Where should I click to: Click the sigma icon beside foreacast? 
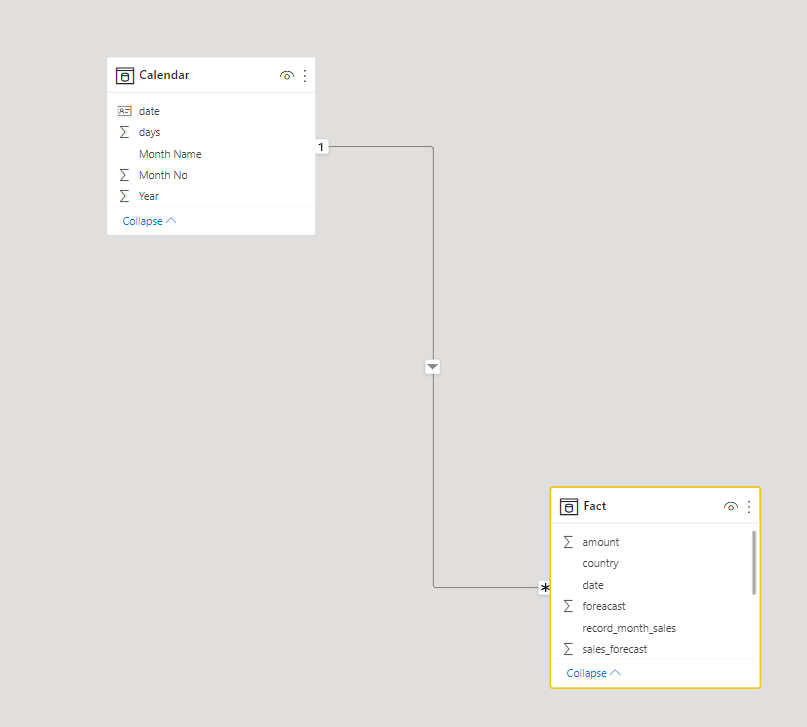click(x=568, y=606)
